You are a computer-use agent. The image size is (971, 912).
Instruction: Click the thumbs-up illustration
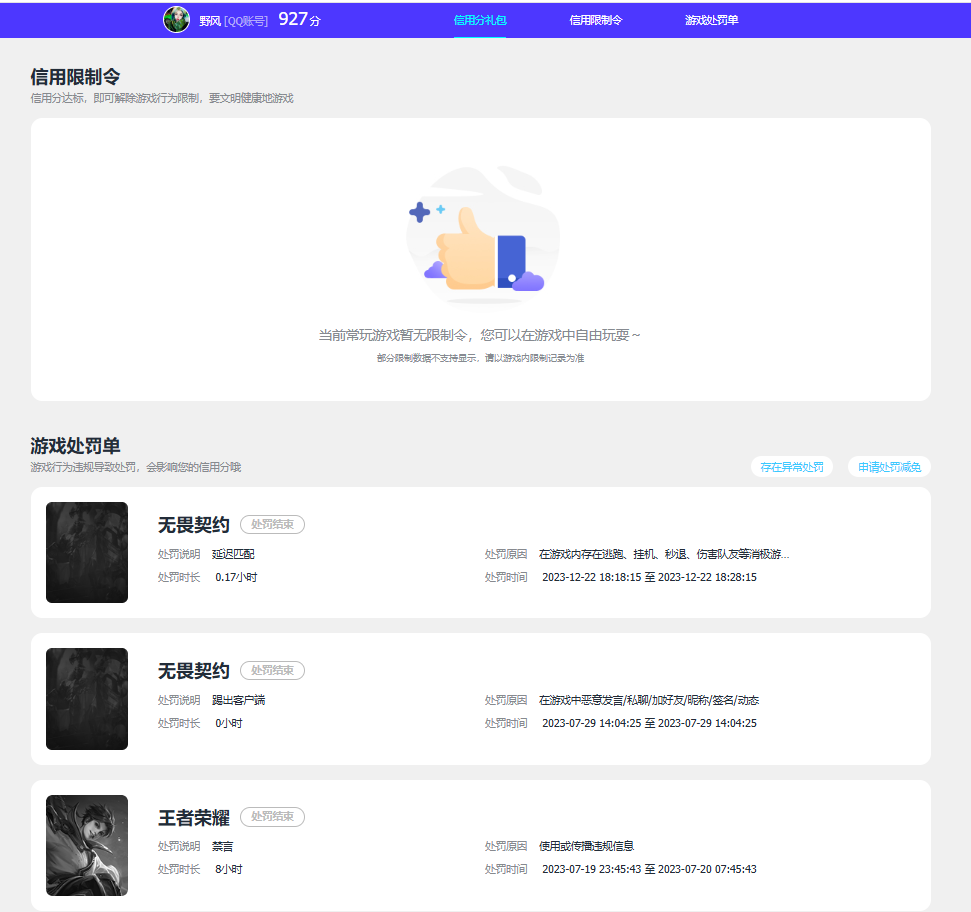(482, 235)
